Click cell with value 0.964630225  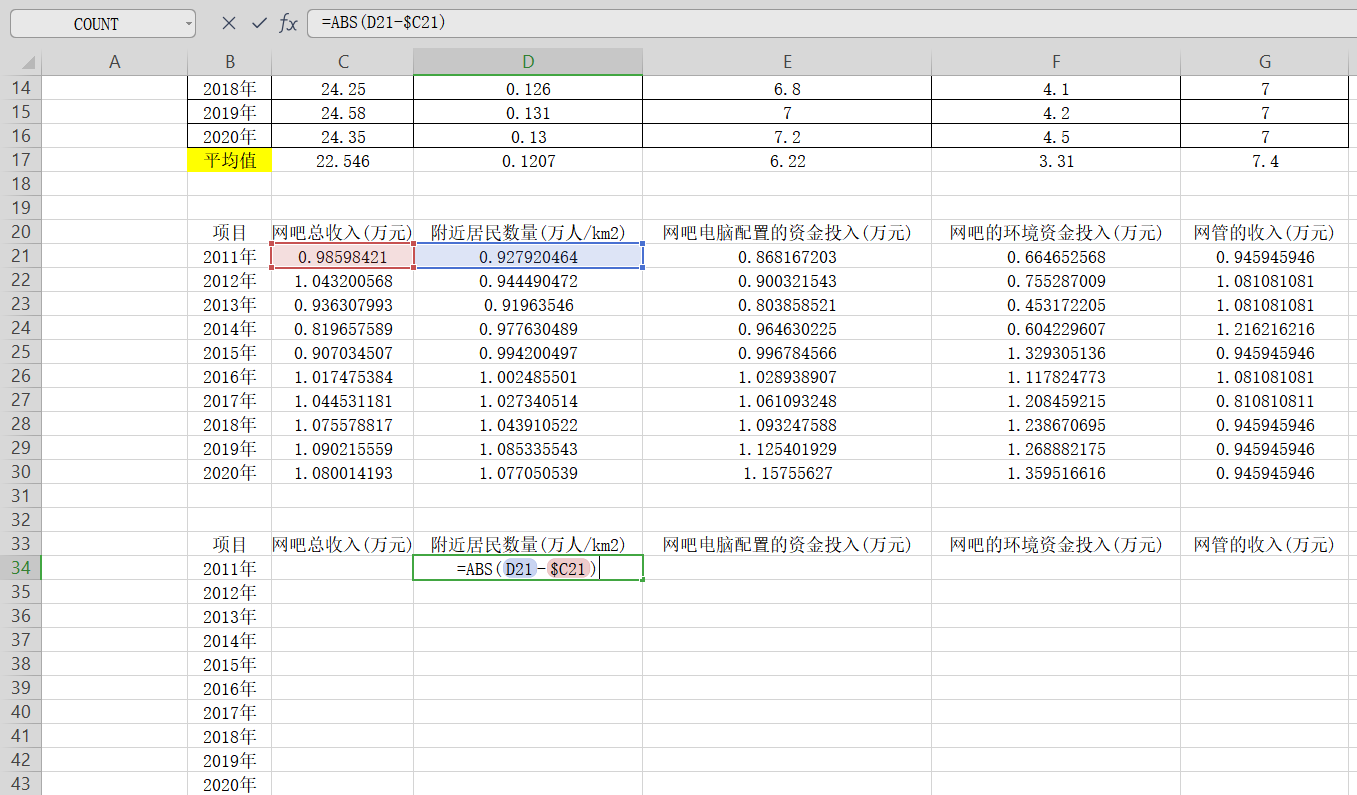(x=787, y=328)
